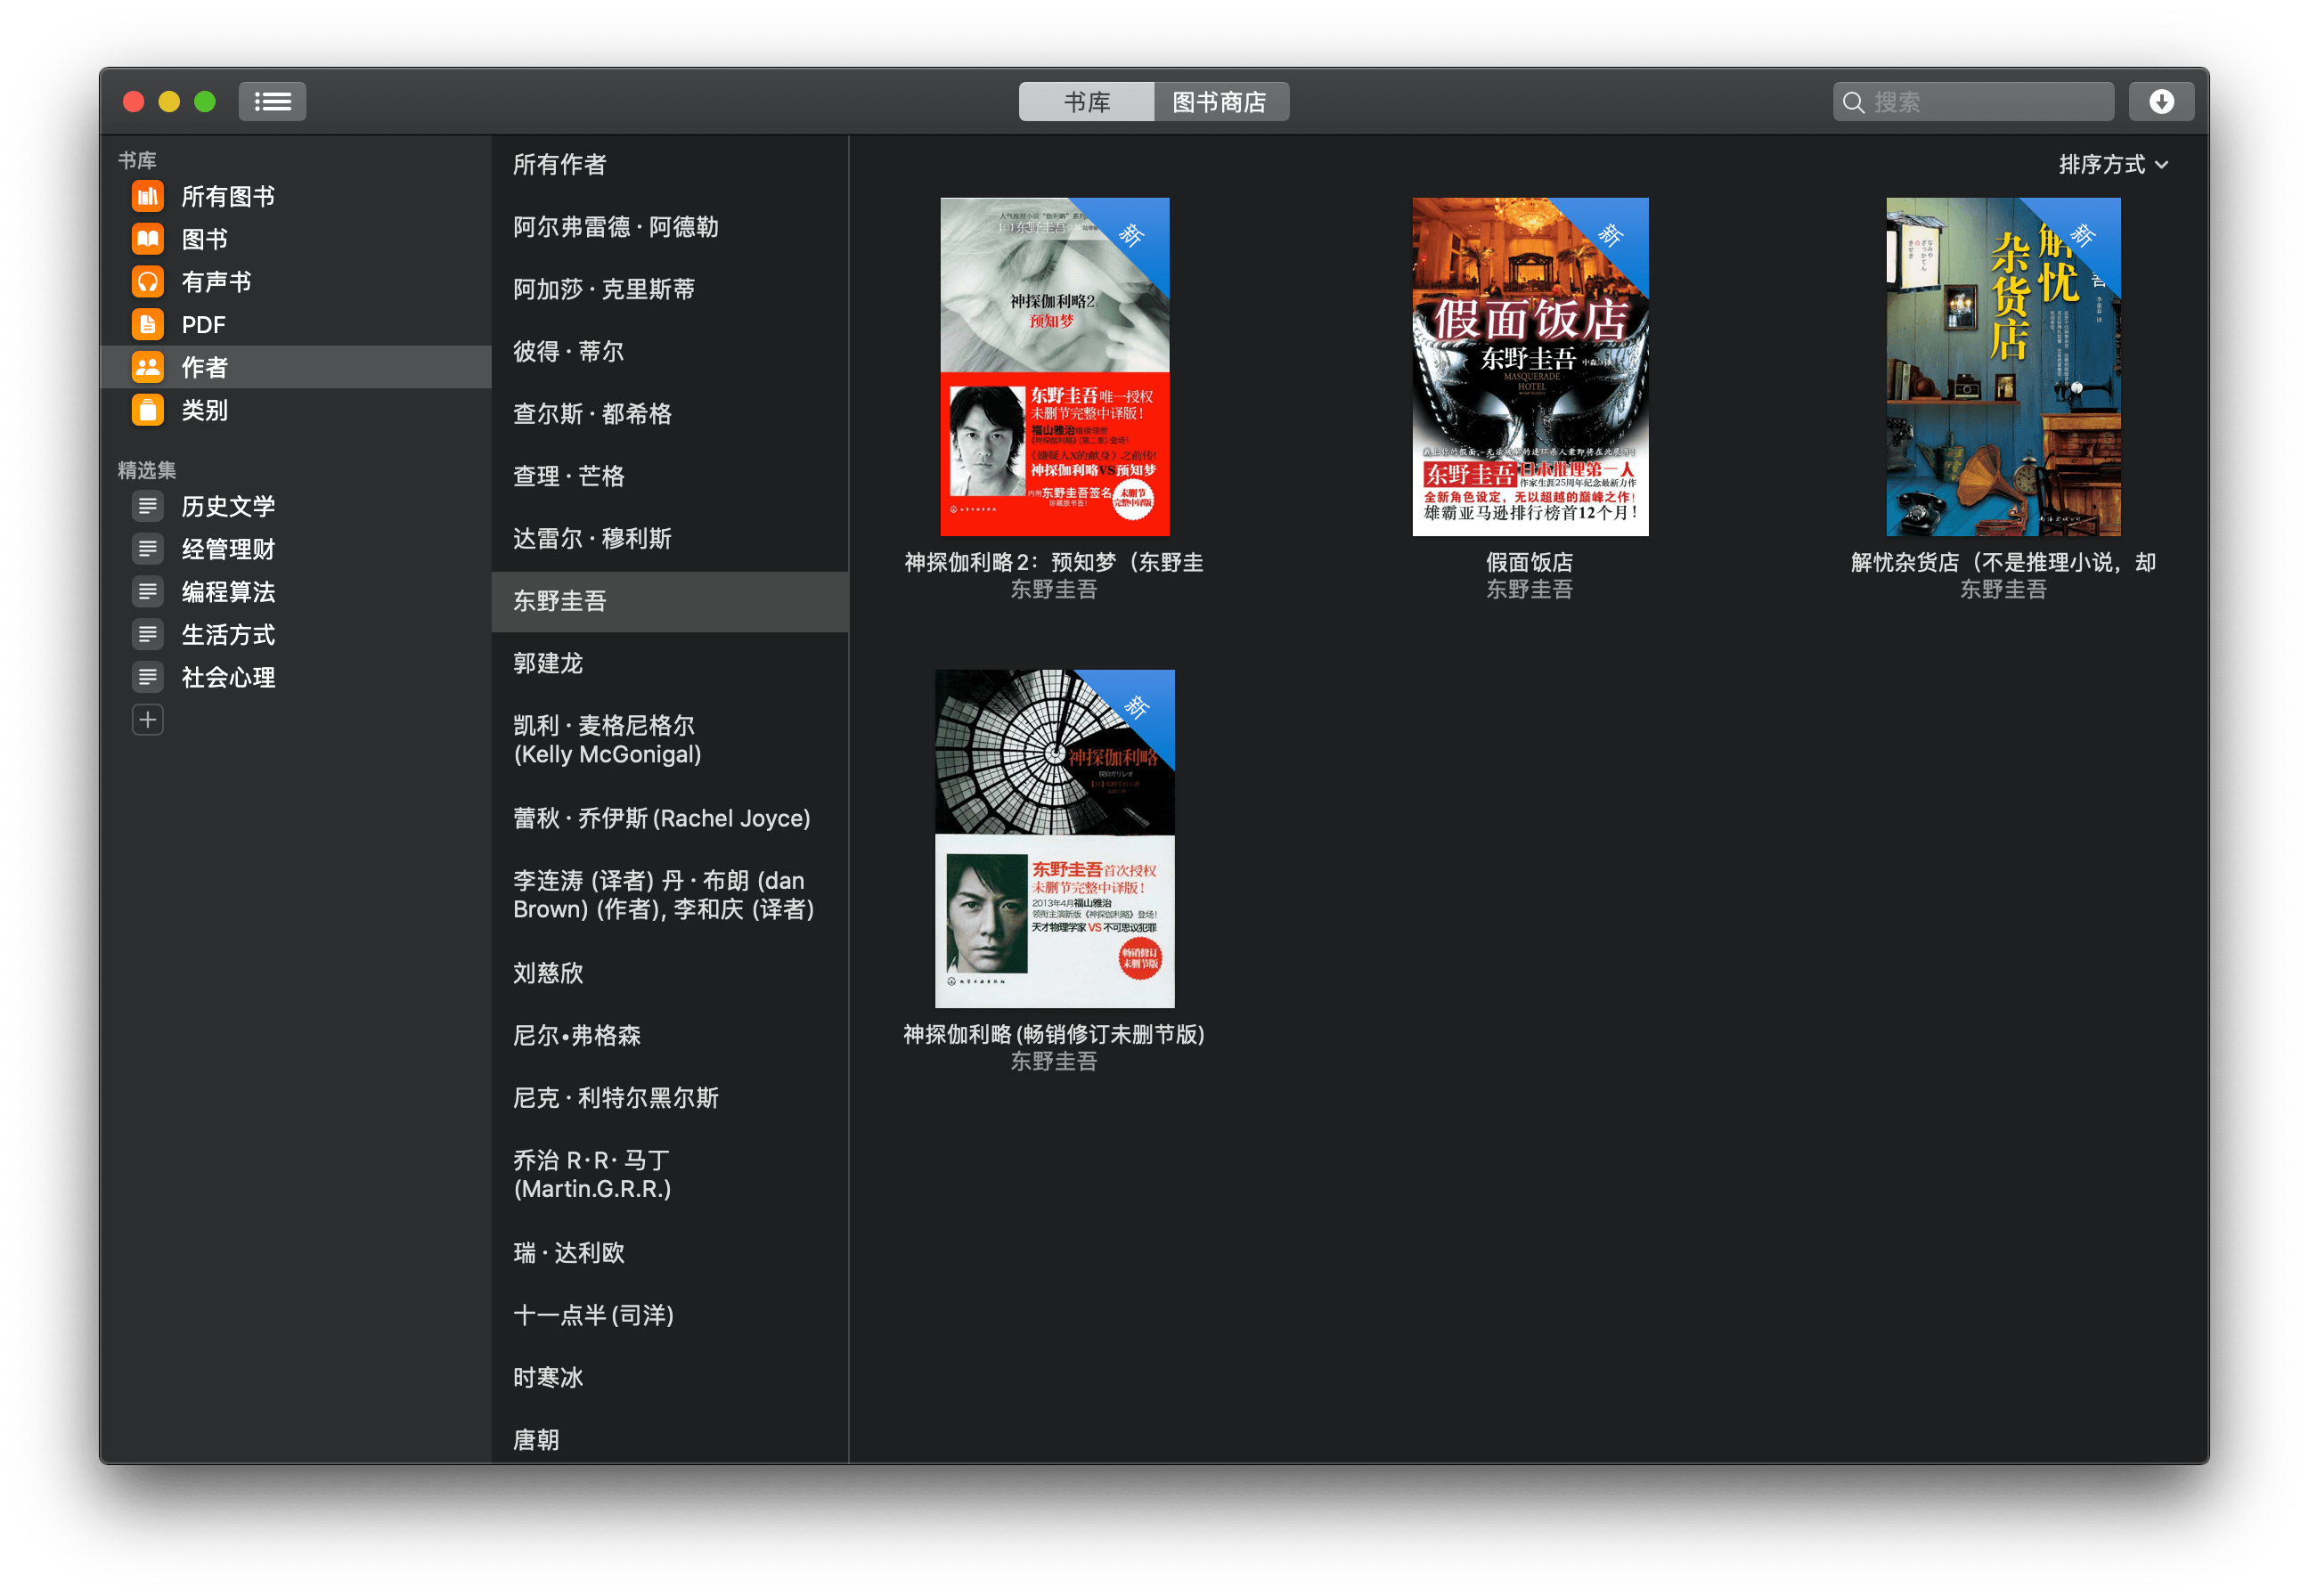The width and height of the screenshot is (2309, 1596).
Task: Click the 生活方式 collection list icon
Action: pos(148,635)
